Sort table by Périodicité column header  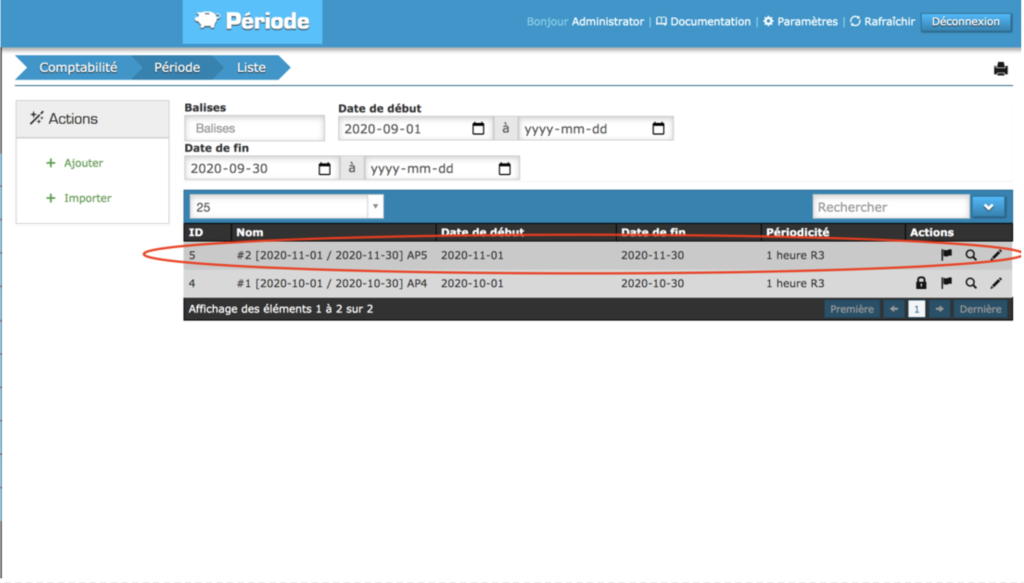tap(797, 233)
